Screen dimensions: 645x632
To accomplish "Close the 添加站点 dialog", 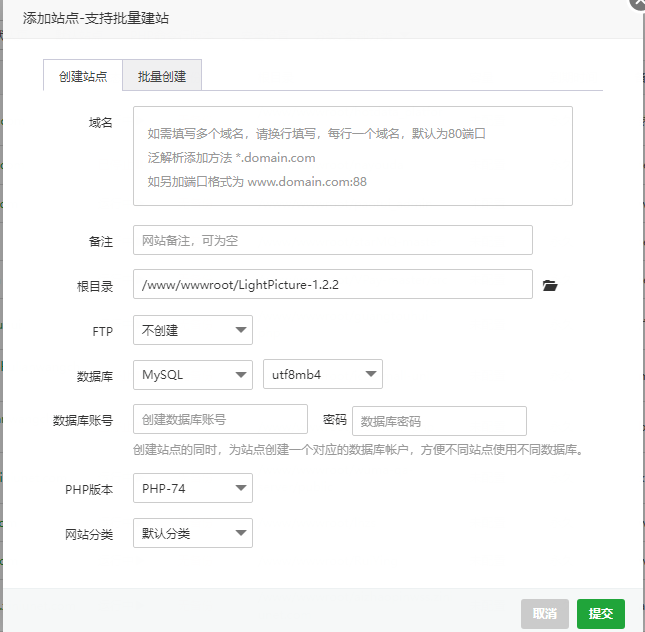I will pos(639,3).
